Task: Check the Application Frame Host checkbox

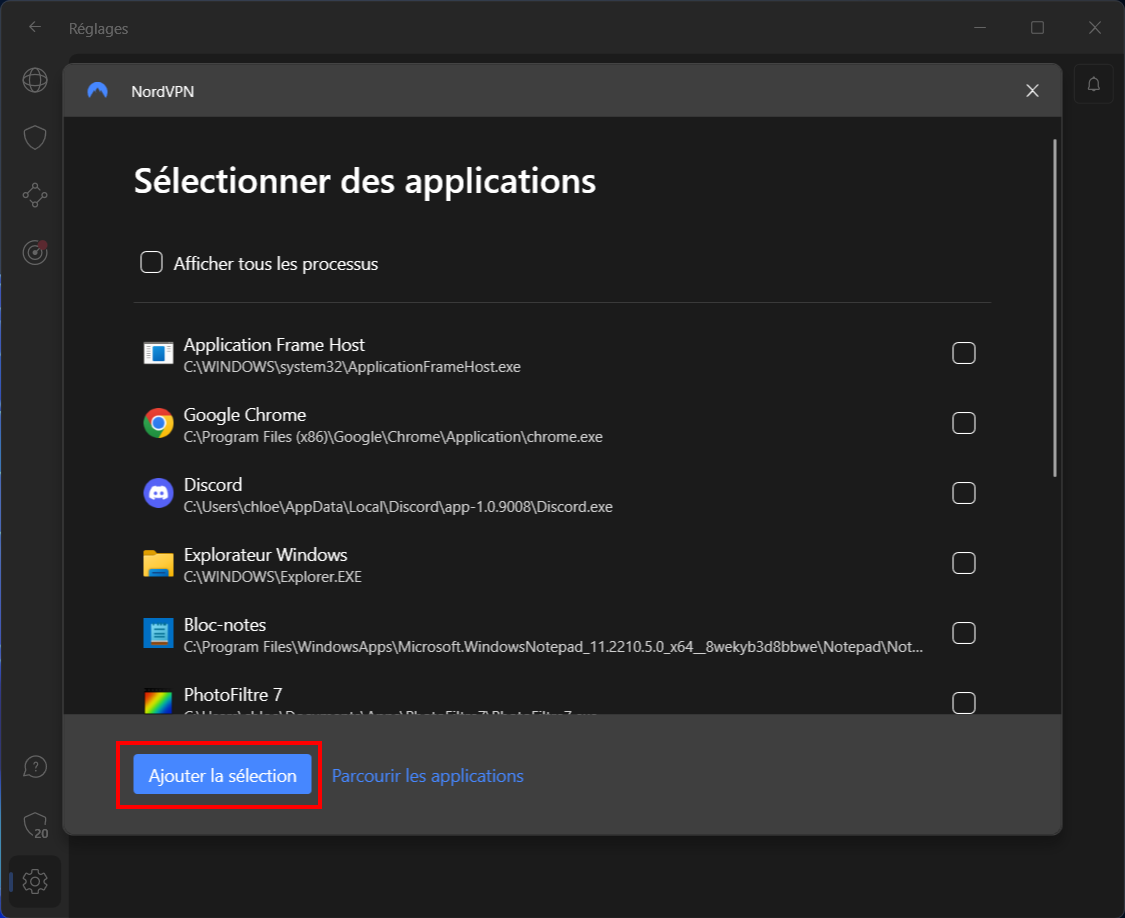Action: point(964,353)
